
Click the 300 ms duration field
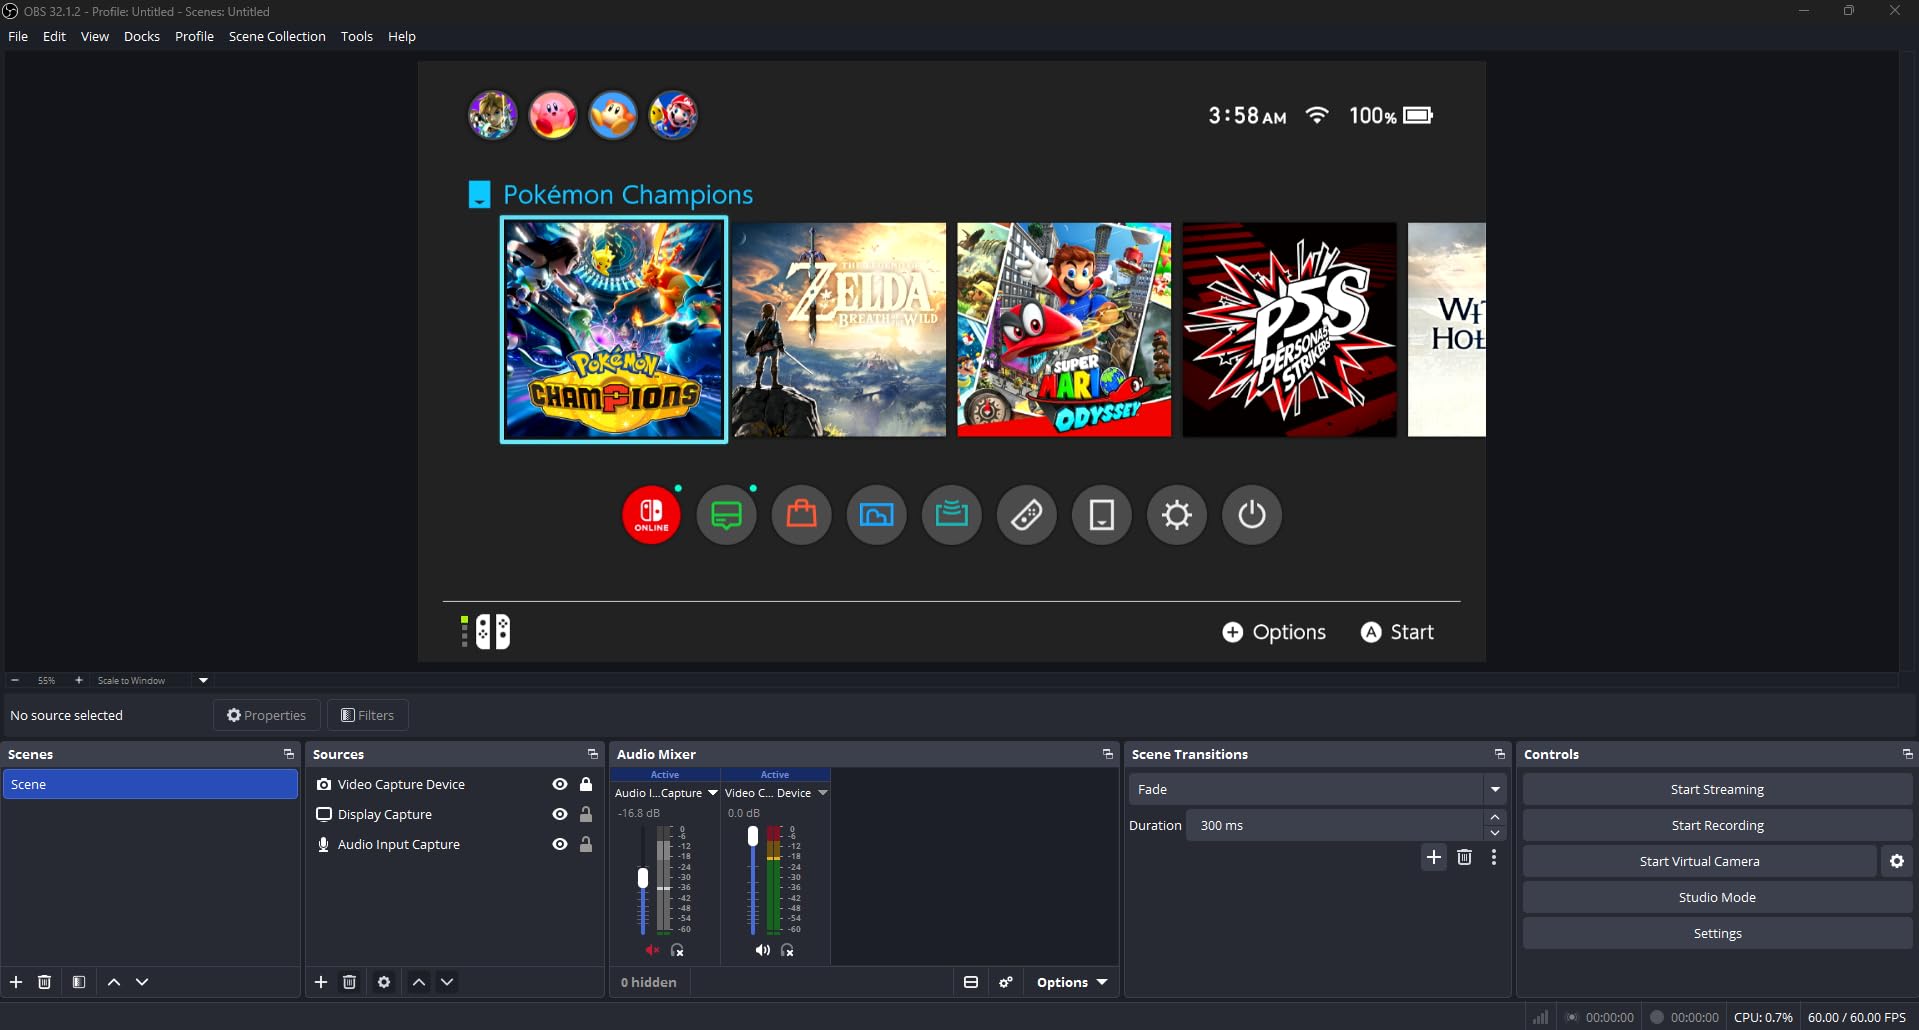point(1336,825)
